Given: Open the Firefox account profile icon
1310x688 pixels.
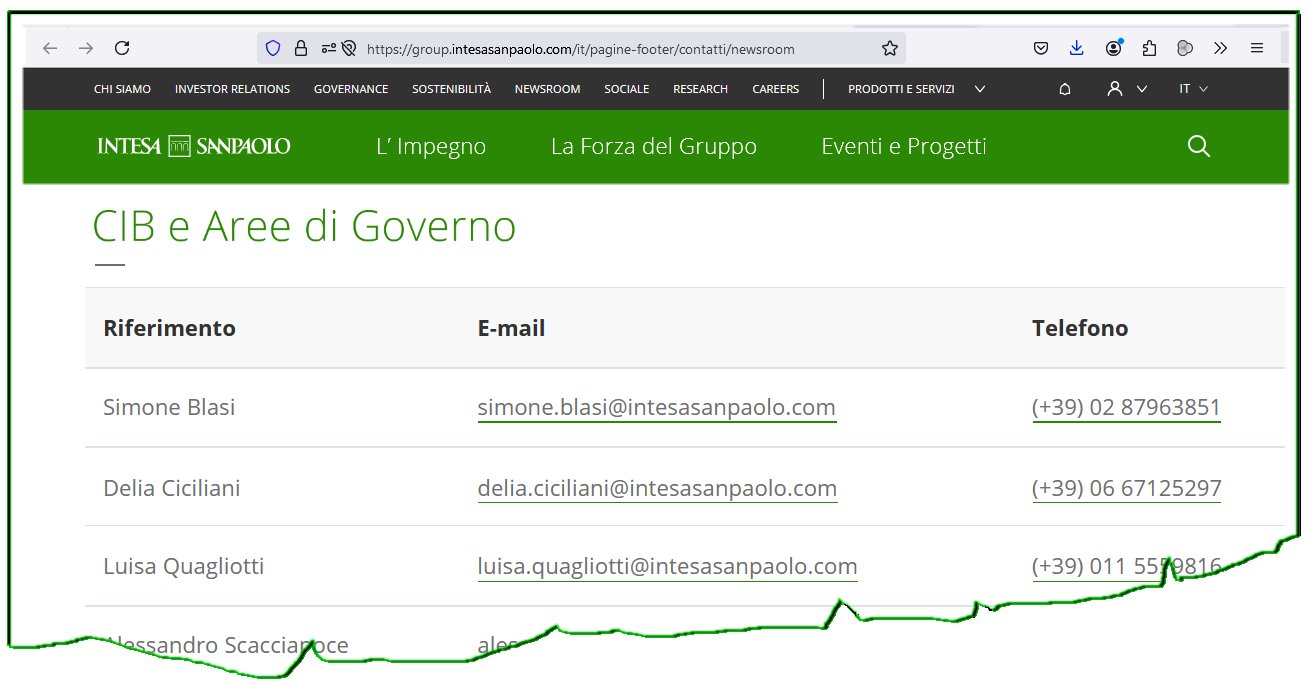Looking at the screenshot, I should pos(1114,48).
